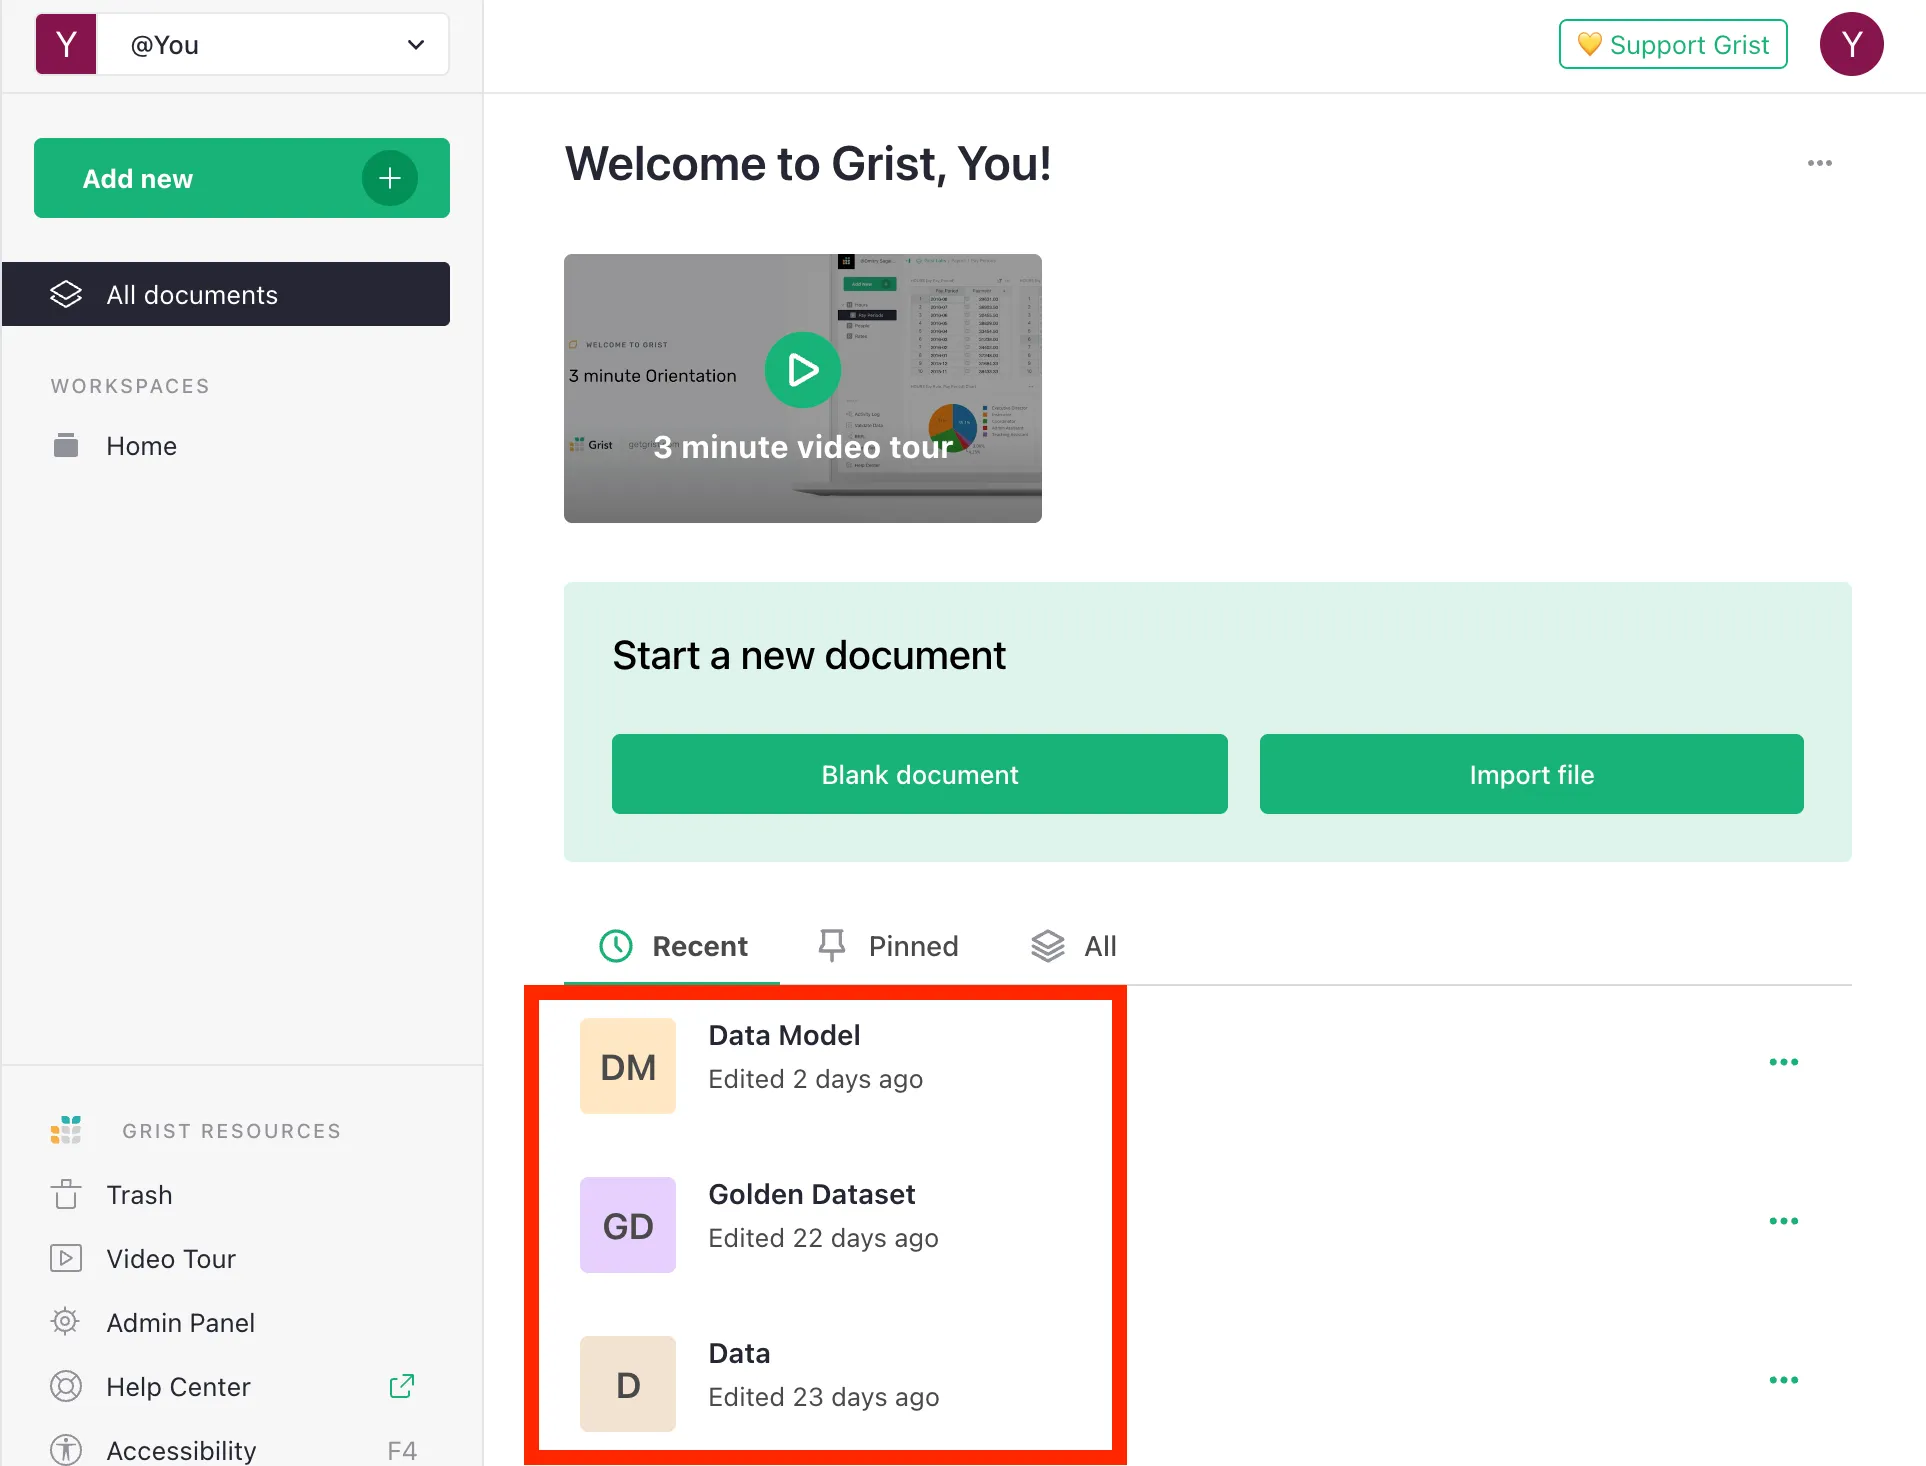
Task: Click the Home workspace folder icon
Action: (x=66, y=445)
